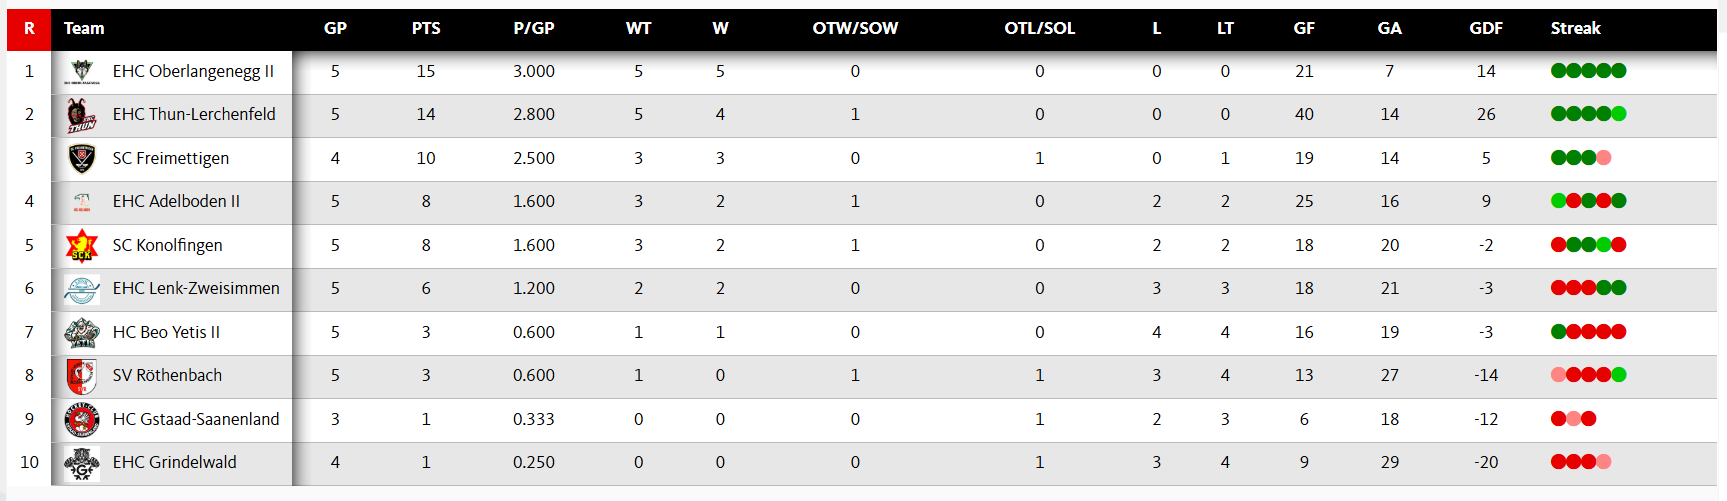The height and width of the screenshot is (501, 1727).
Task: Open SC Konolfingen team name link
Action: pyautogui.click(x=168, y=245)
